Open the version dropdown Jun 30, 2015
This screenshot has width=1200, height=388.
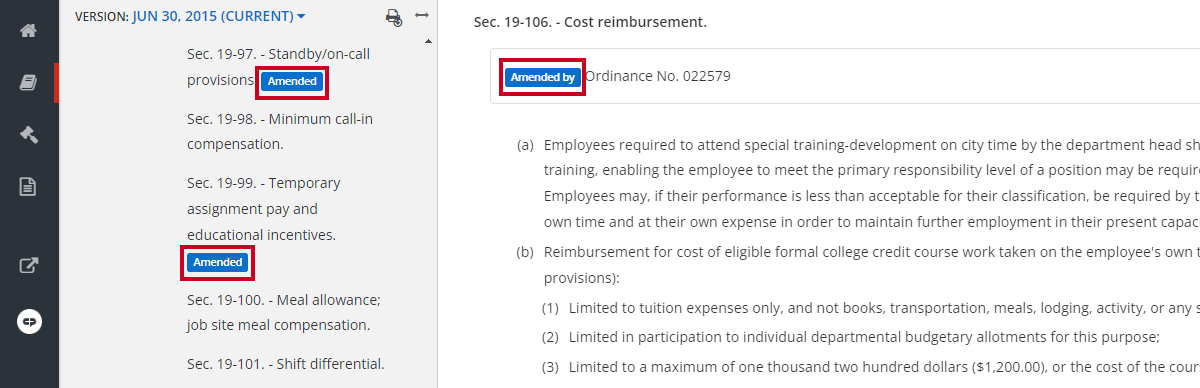coord(219,16)
